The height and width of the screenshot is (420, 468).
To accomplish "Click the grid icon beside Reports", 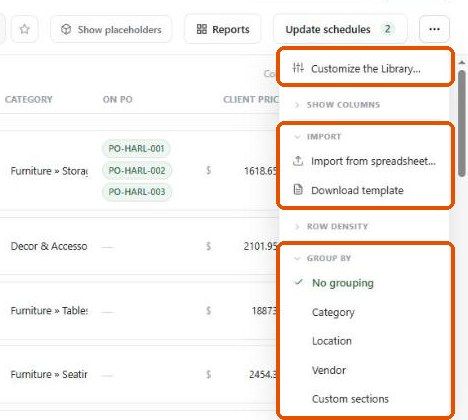I will (202, 29).
